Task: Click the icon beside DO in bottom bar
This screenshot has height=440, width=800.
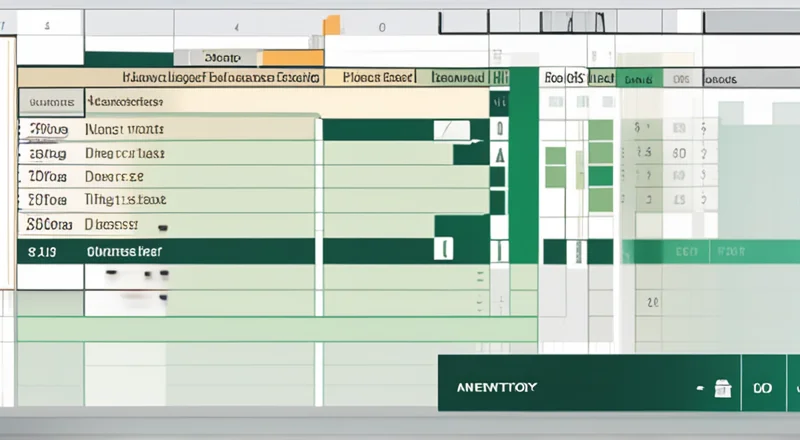Action: coord(720,388)
